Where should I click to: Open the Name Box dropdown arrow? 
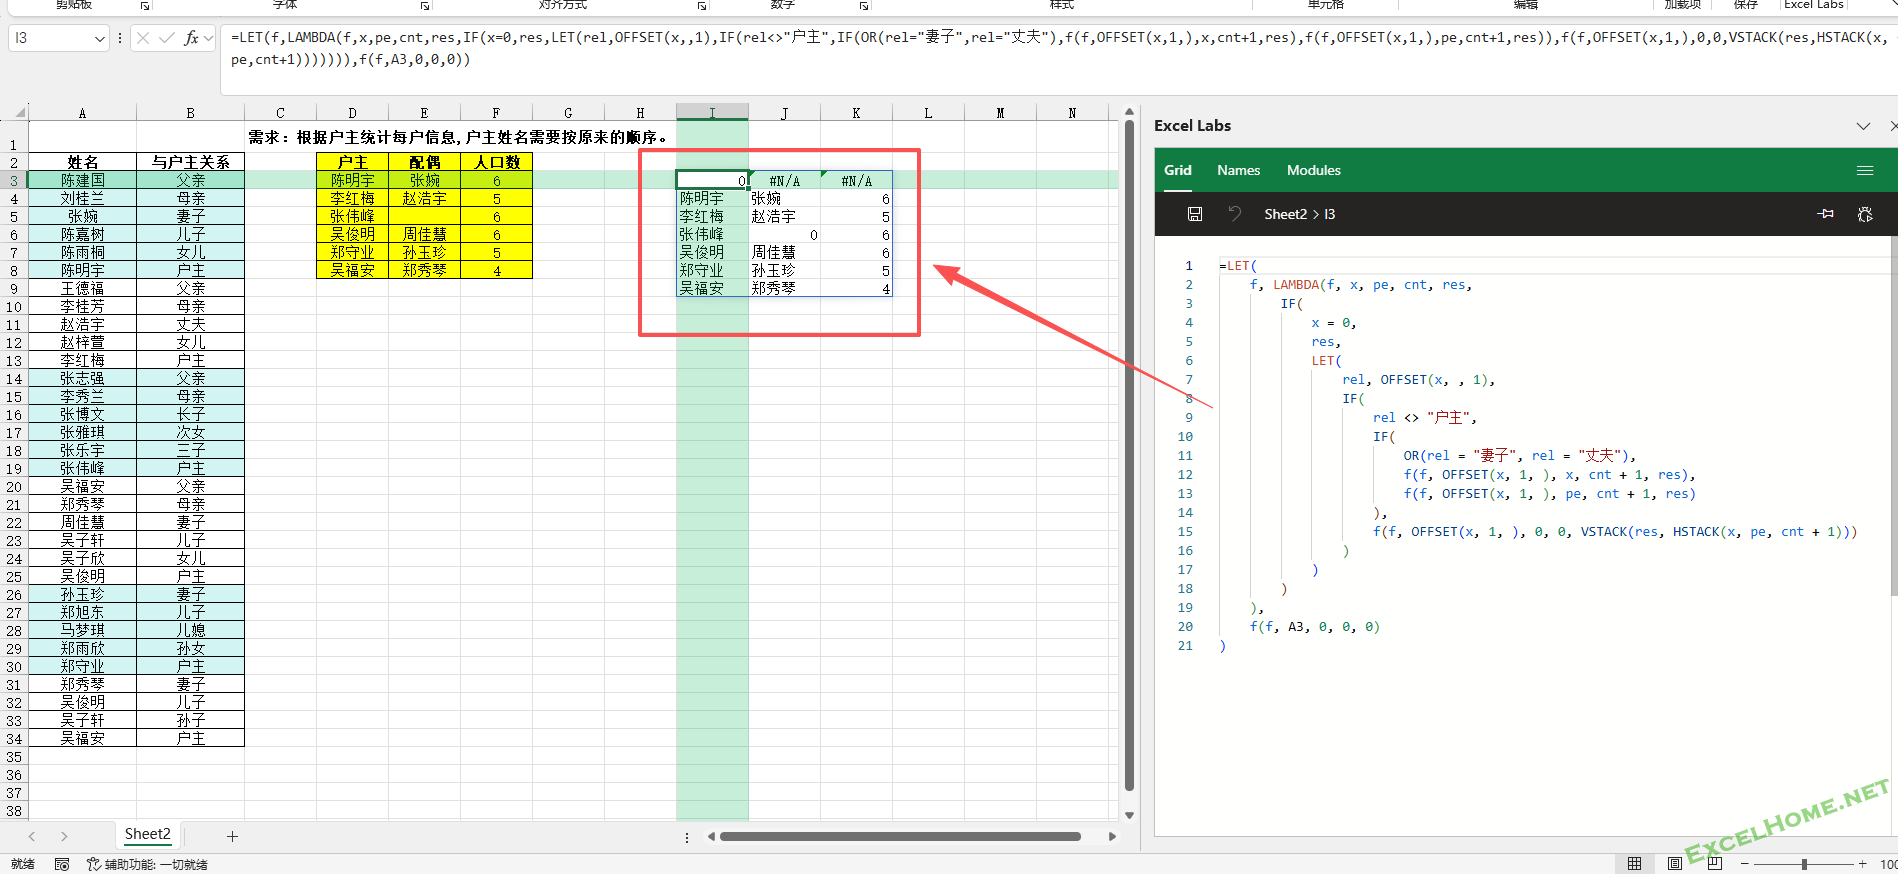pos(99,39)
